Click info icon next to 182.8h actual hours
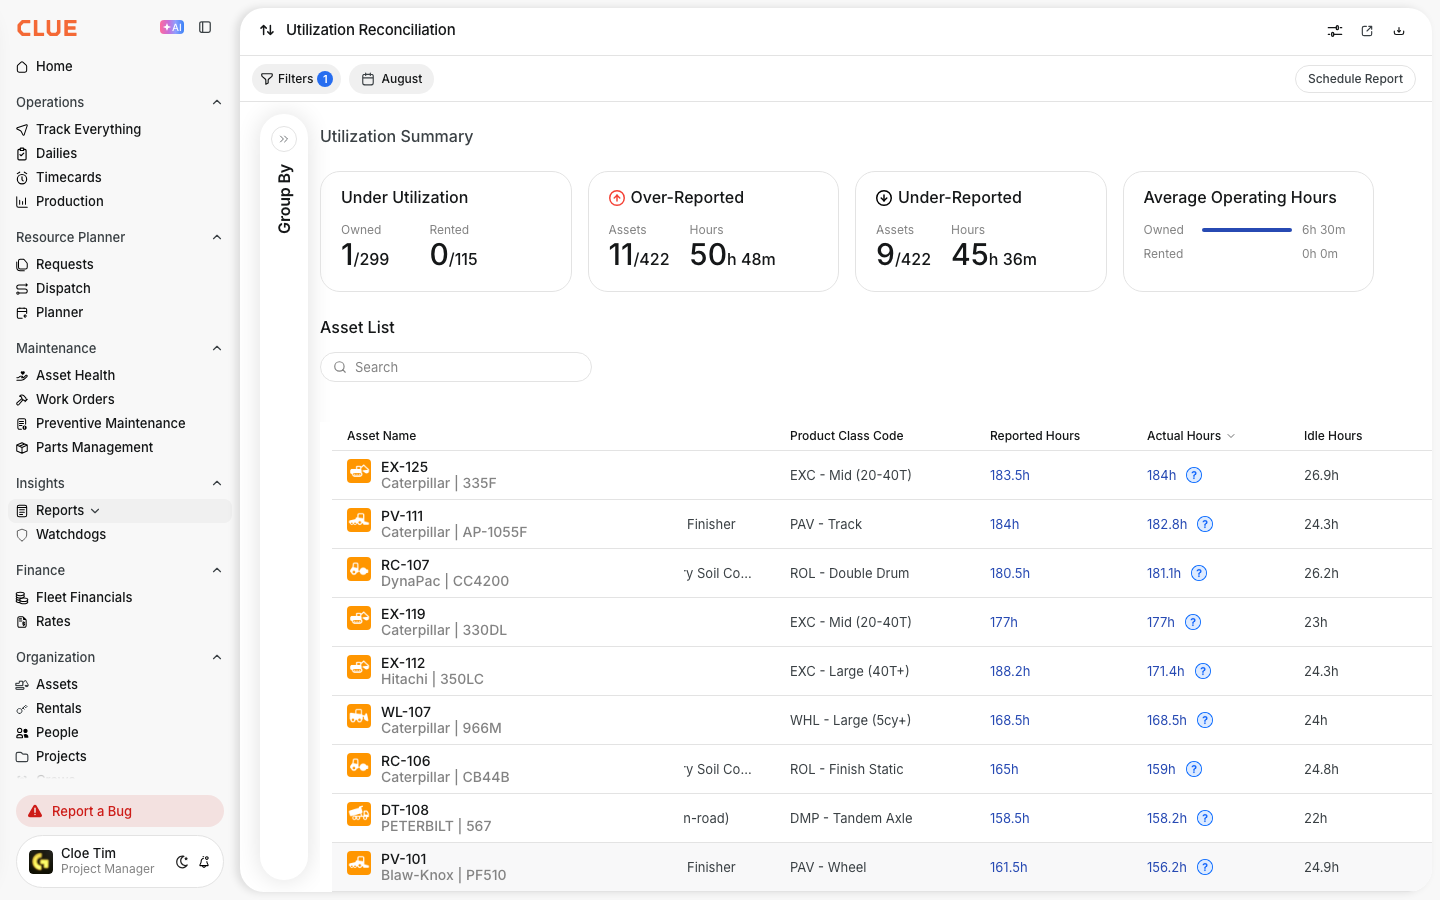 coord(1205,524)
